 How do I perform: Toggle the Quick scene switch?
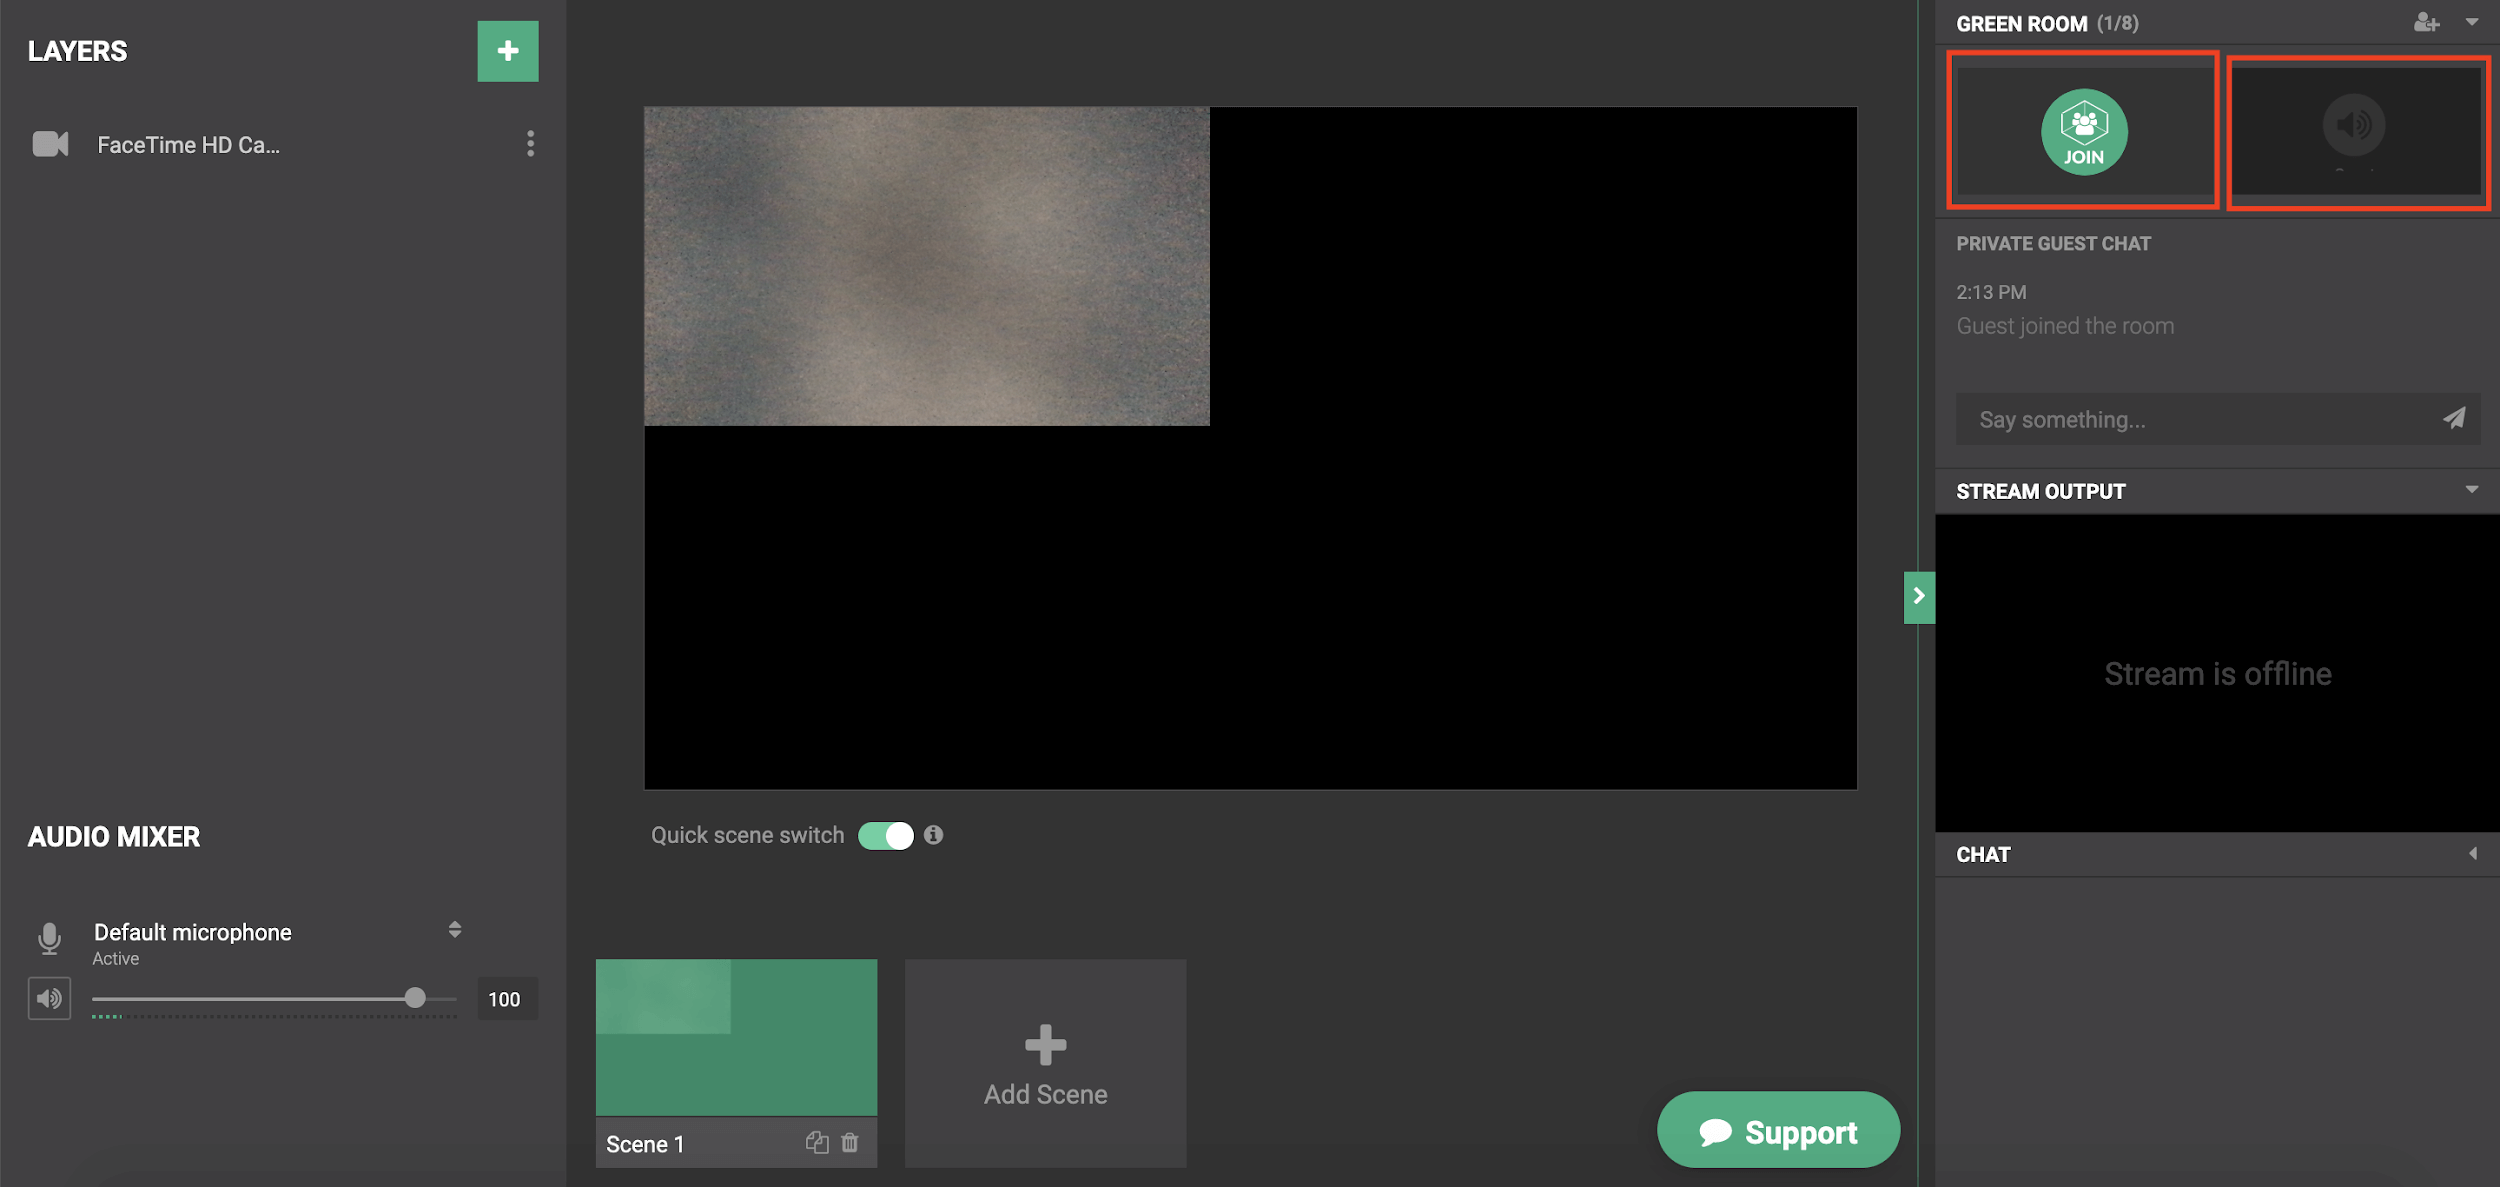click(886, 835)
